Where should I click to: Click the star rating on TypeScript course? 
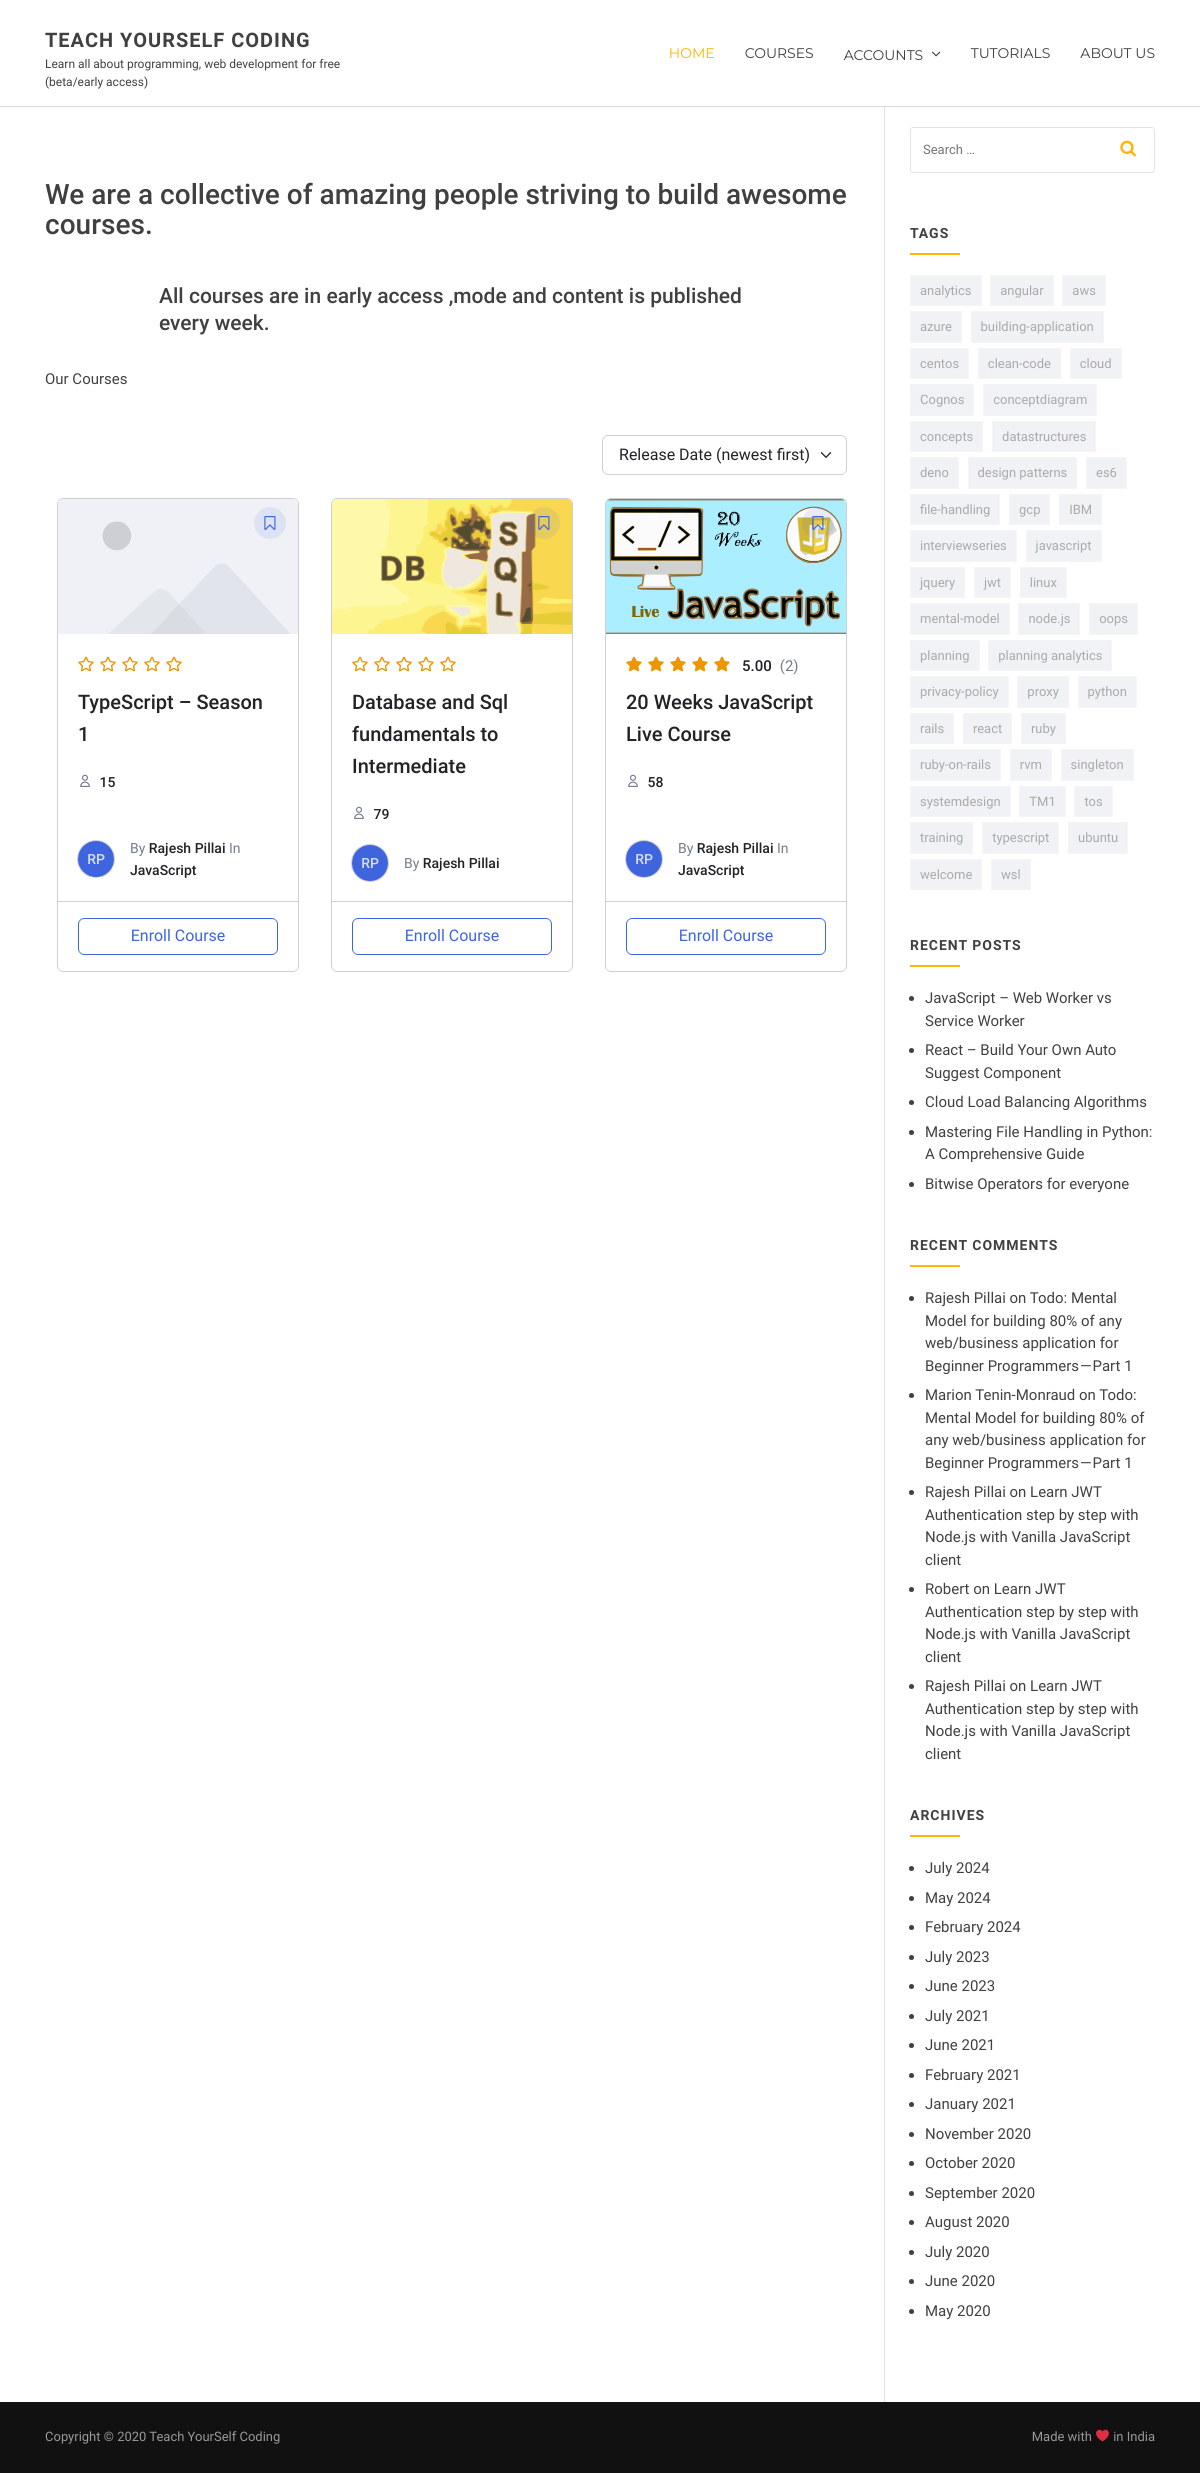(x=130, y=664)
